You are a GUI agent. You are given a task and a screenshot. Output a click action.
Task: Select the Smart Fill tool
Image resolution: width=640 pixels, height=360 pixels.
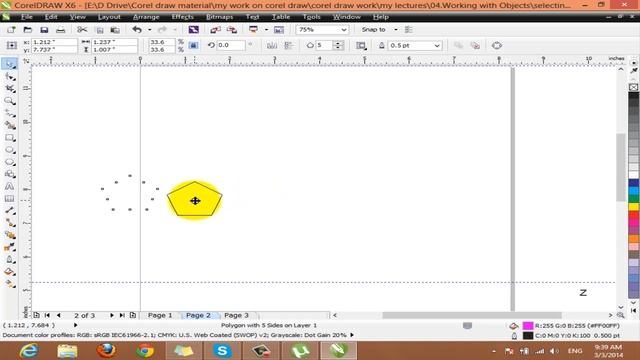point(9,125)
